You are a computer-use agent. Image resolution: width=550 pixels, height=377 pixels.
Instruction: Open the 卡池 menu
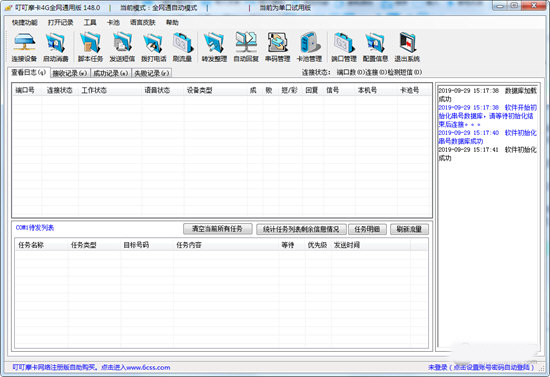click(x=113, y=22)
